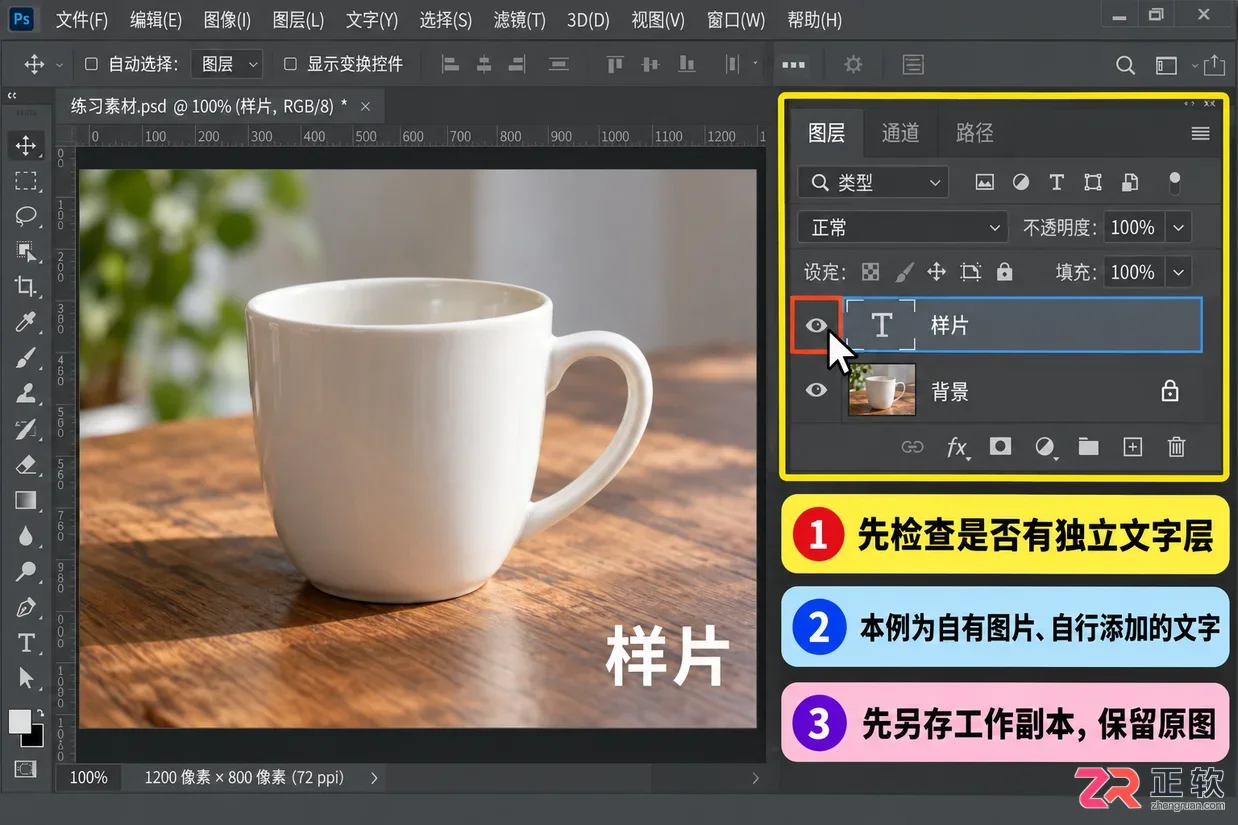Create a new group folder
This screenshot has width=1238, height=825.
click(x=1089, y=447)
